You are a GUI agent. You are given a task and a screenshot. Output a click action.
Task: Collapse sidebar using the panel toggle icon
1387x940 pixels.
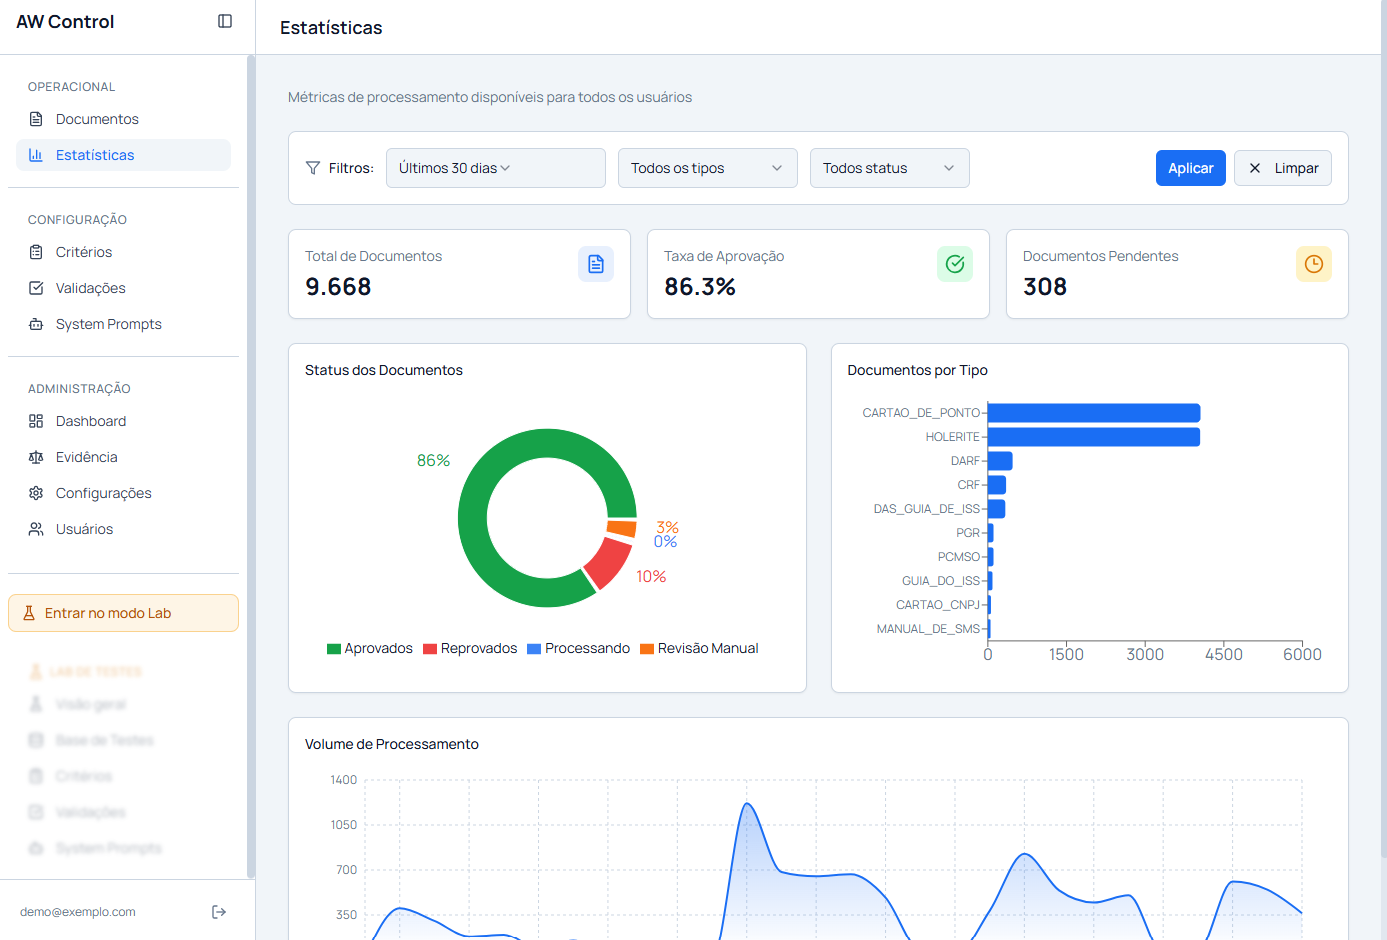click(x=225, y=21)
